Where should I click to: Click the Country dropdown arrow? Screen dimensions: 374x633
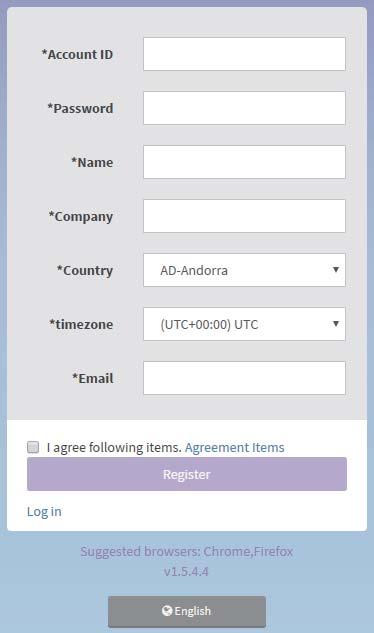336,270
